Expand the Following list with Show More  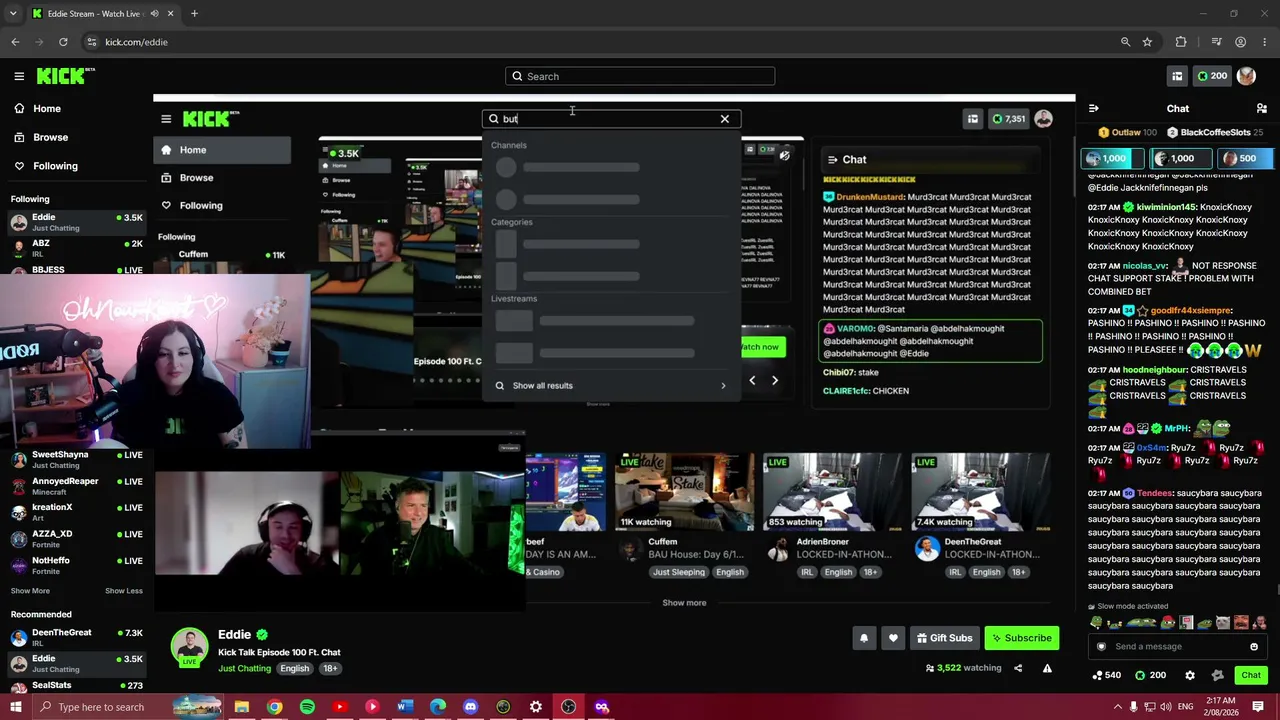(30, 591)
